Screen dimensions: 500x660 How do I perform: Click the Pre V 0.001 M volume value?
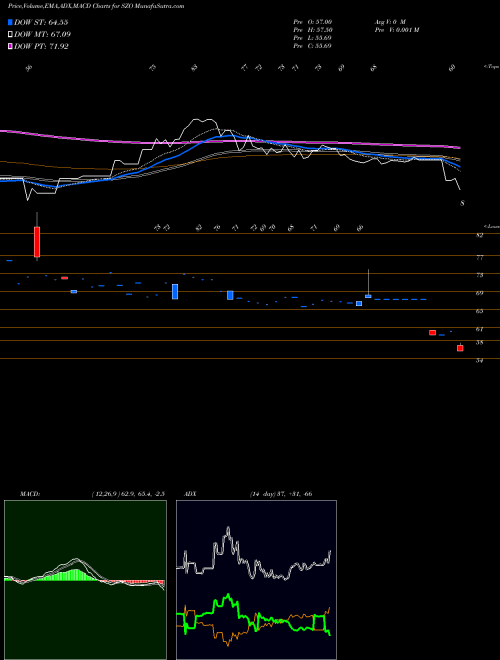[396, 30]
